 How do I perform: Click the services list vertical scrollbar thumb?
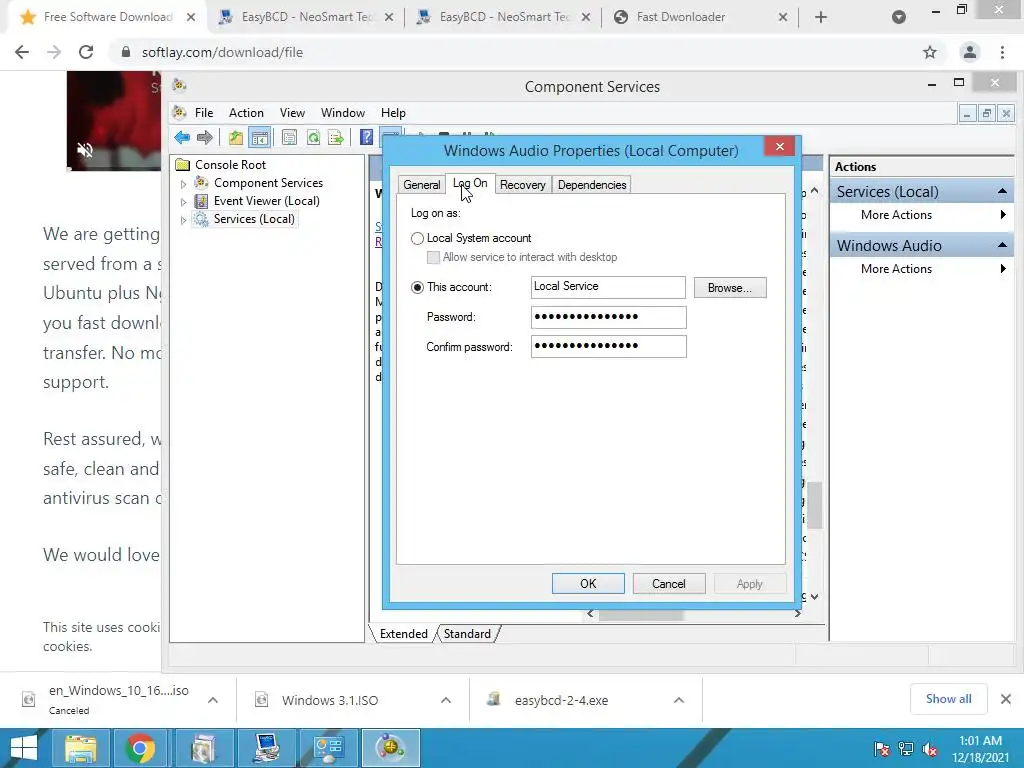(814, 505)
